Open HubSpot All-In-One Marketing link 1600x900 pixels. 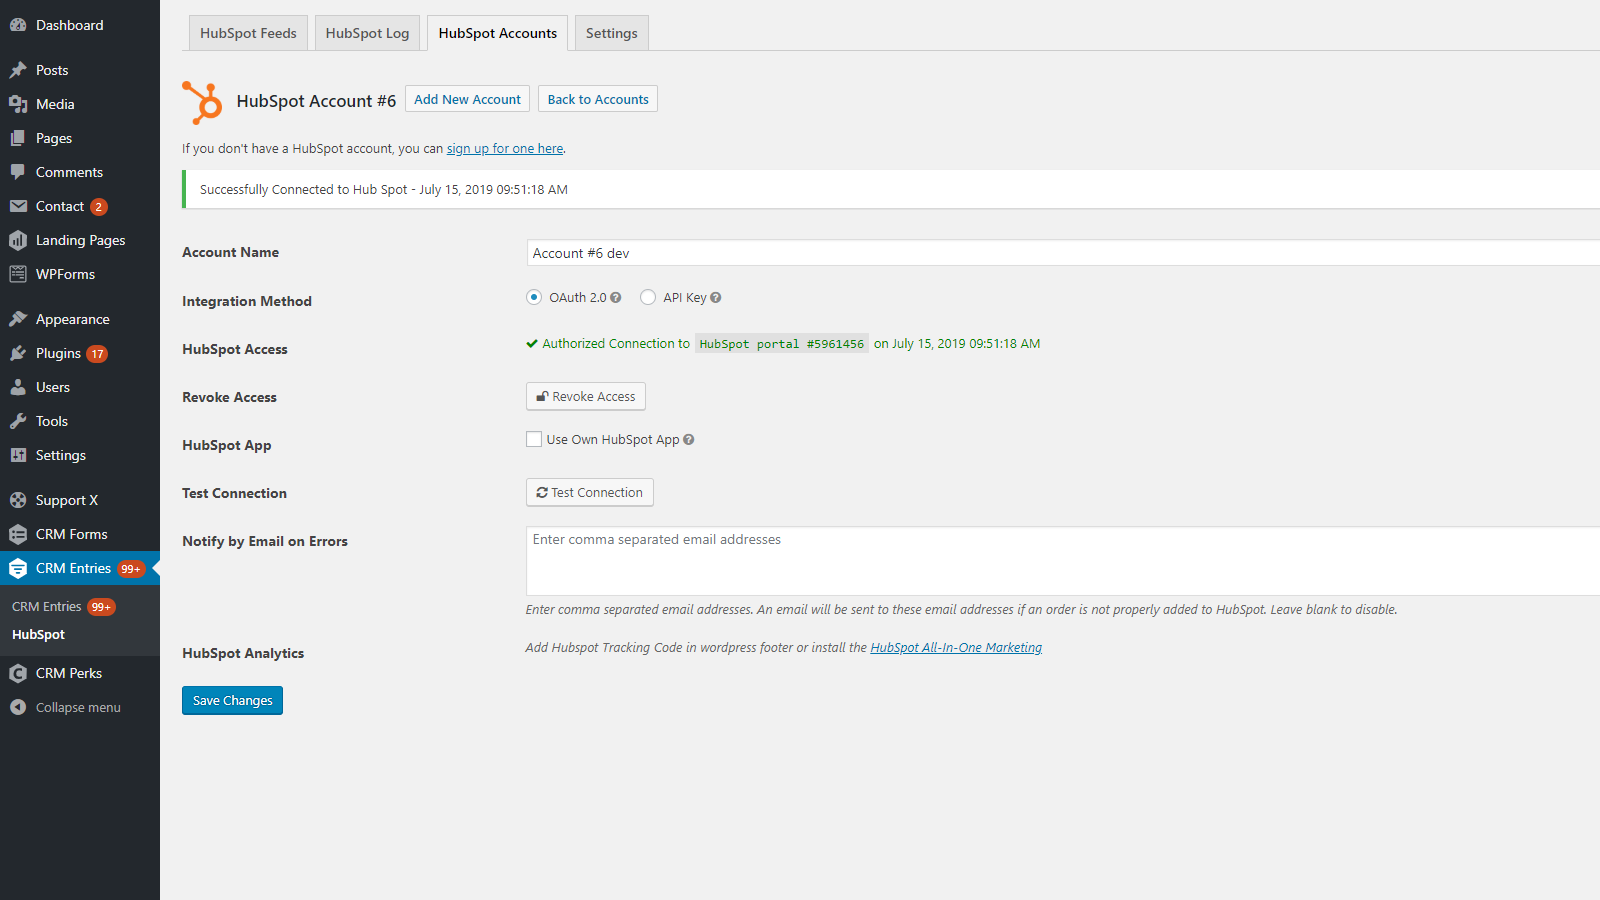956,648
